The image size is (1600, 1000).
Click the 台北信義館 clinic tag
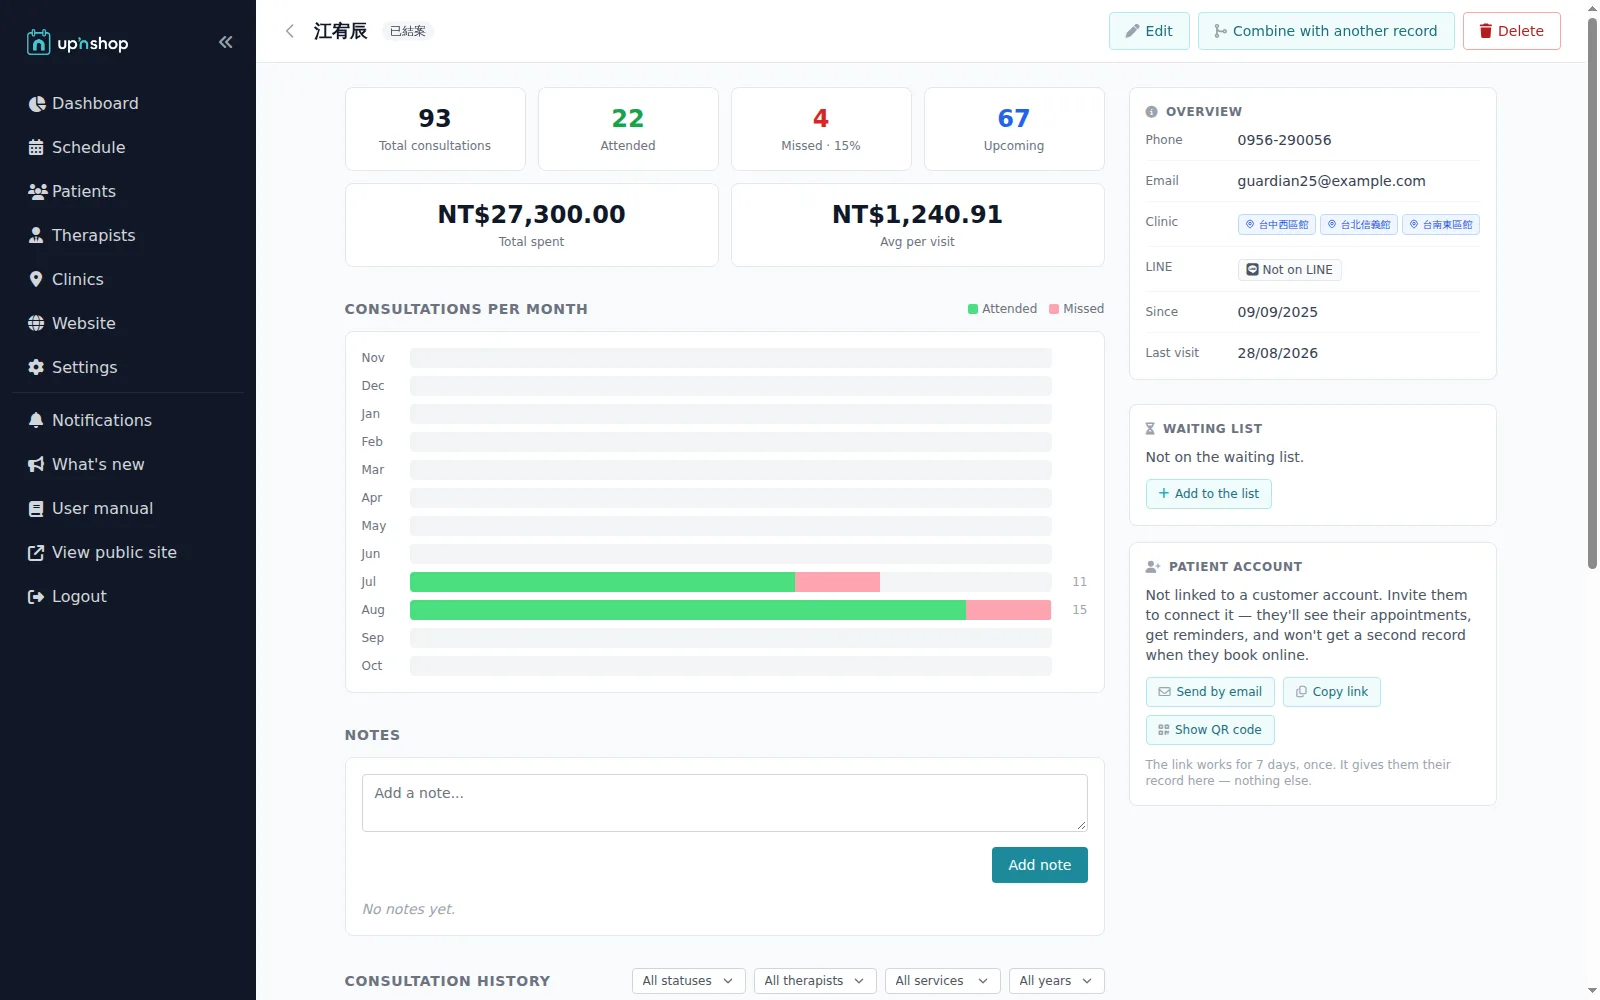[x=1359, y=224]
